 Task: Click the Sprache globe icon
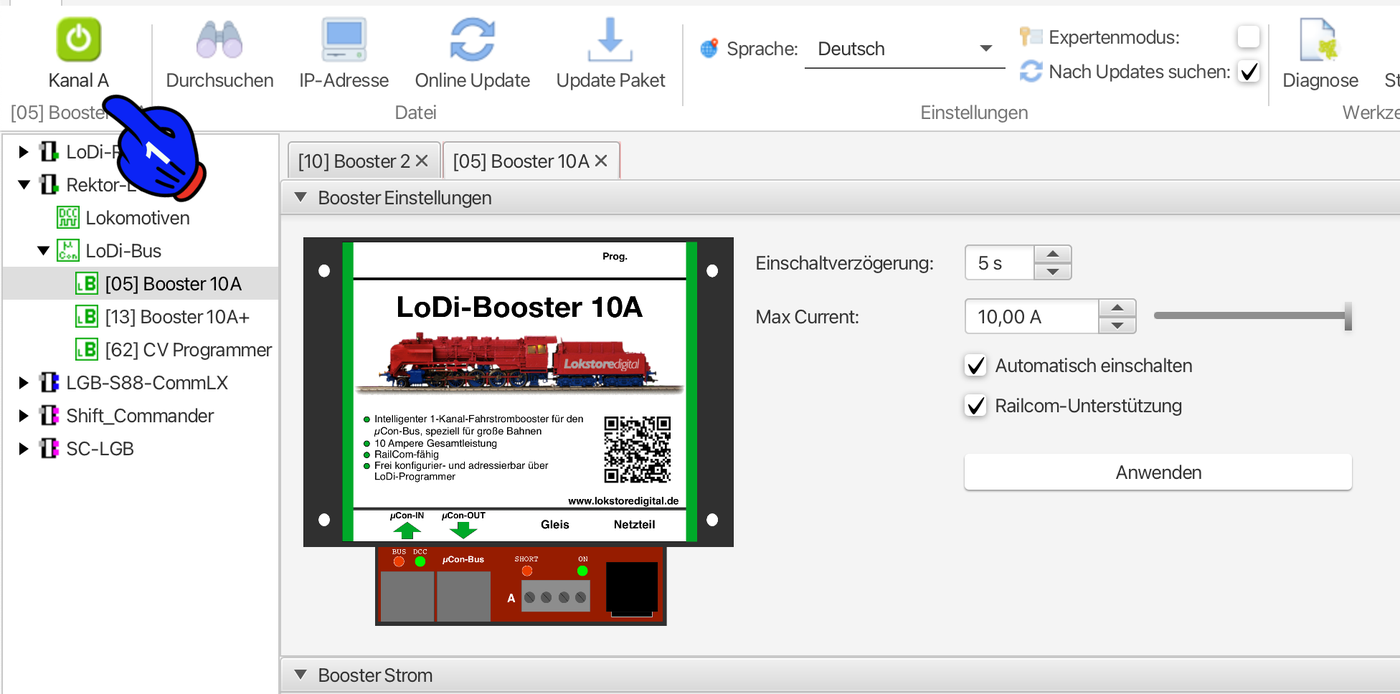709,48
